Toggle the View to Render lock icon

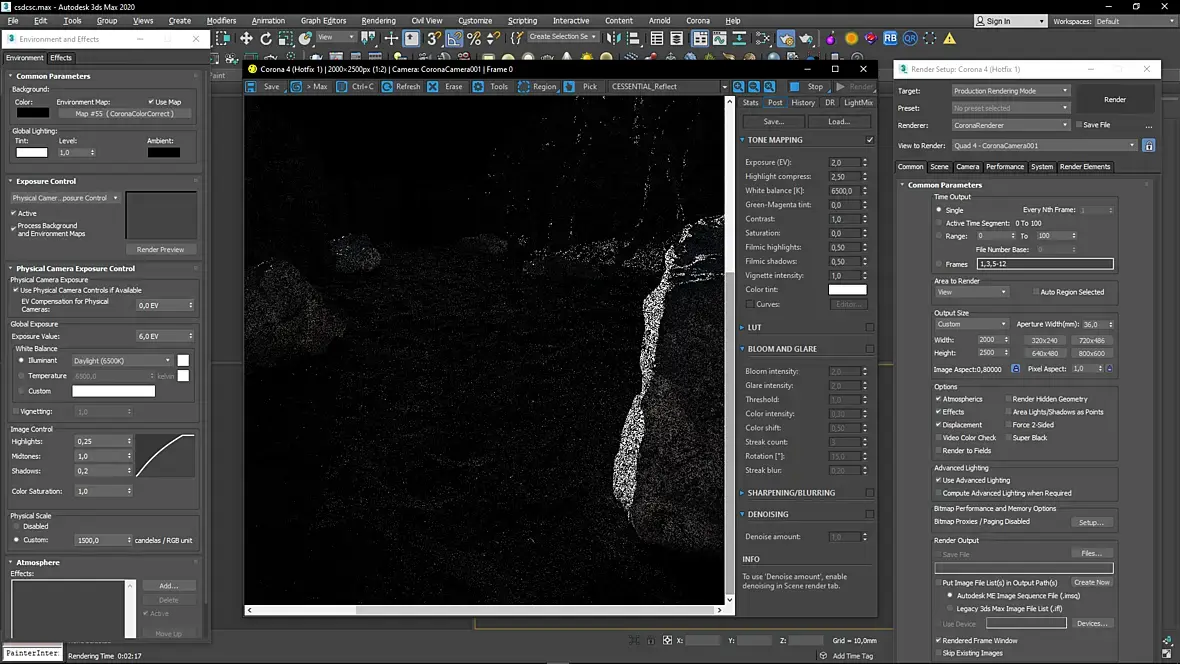(1149, 146)
